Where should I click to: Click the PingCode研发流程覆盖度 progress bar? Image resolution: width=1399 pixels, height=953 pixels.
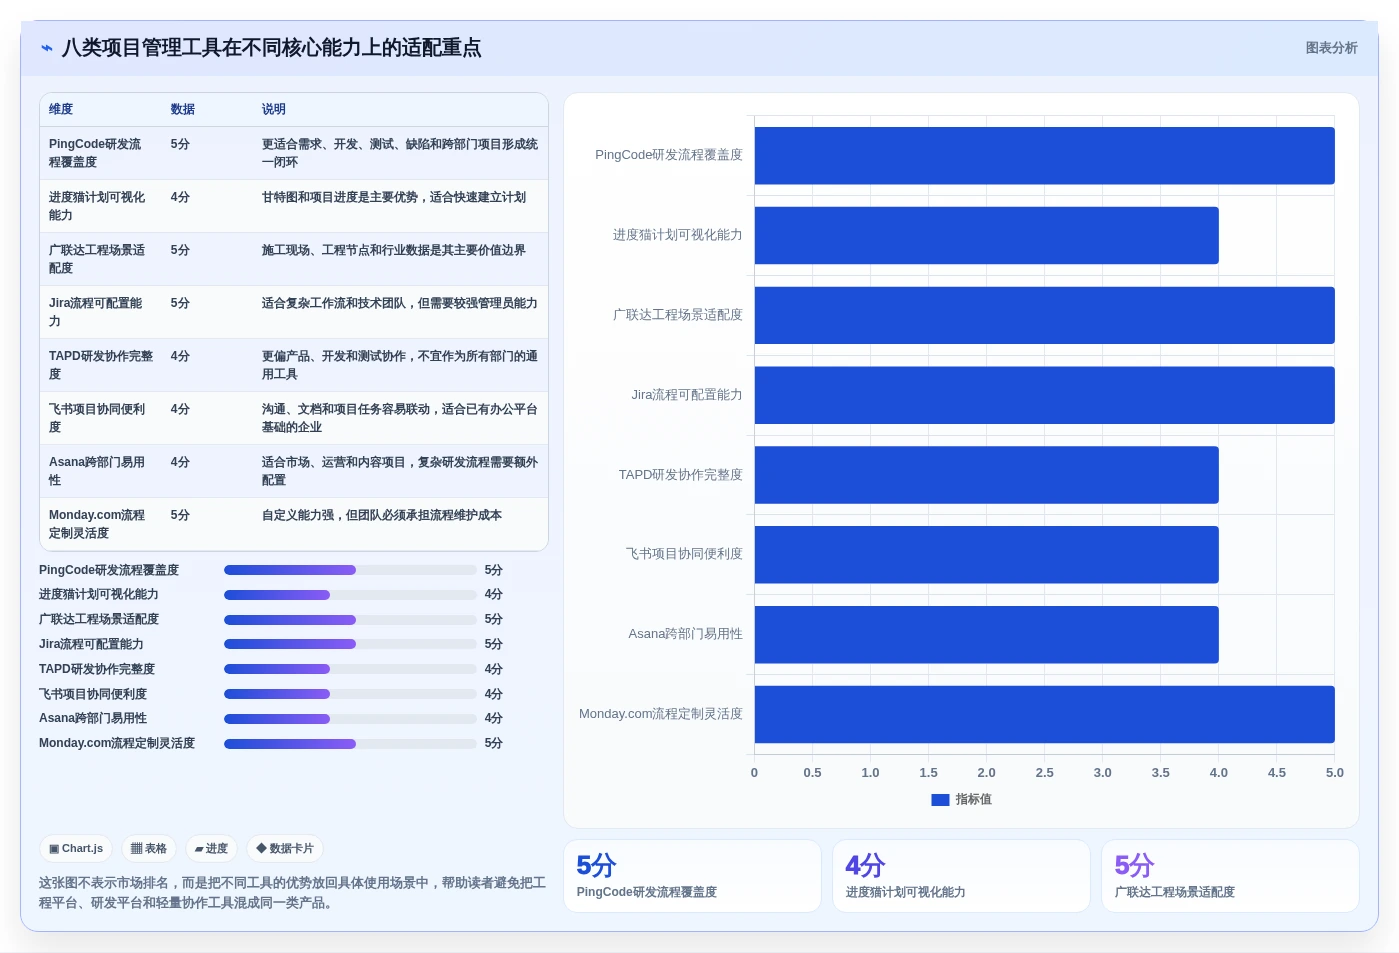click(350, 570)
